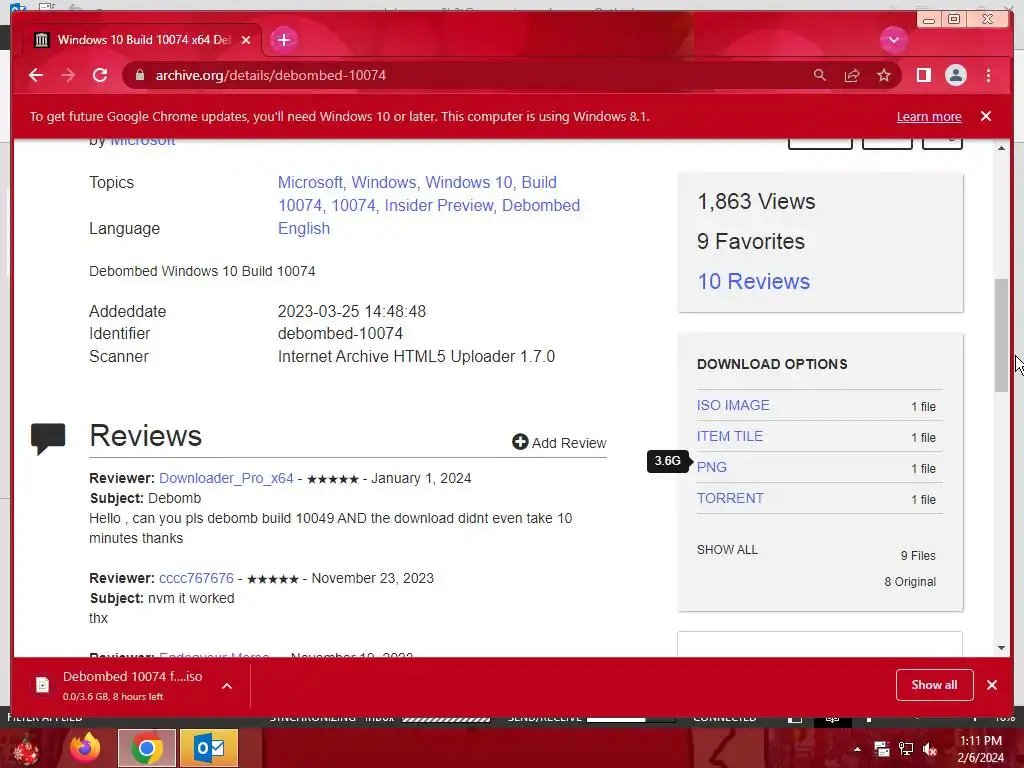Open the ITEM TILE download option
Viewport: 1024px width, 768px height.
(x=729, y=436)
